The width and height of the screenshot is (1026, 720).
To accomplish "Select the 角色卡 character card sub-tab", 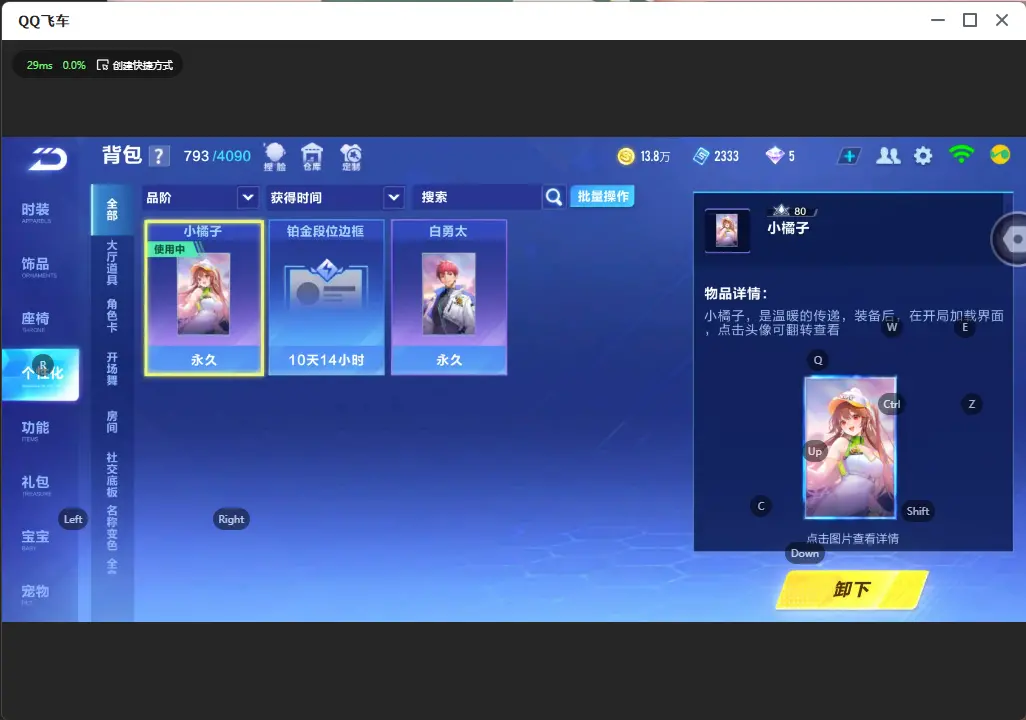I will point(112,315).
